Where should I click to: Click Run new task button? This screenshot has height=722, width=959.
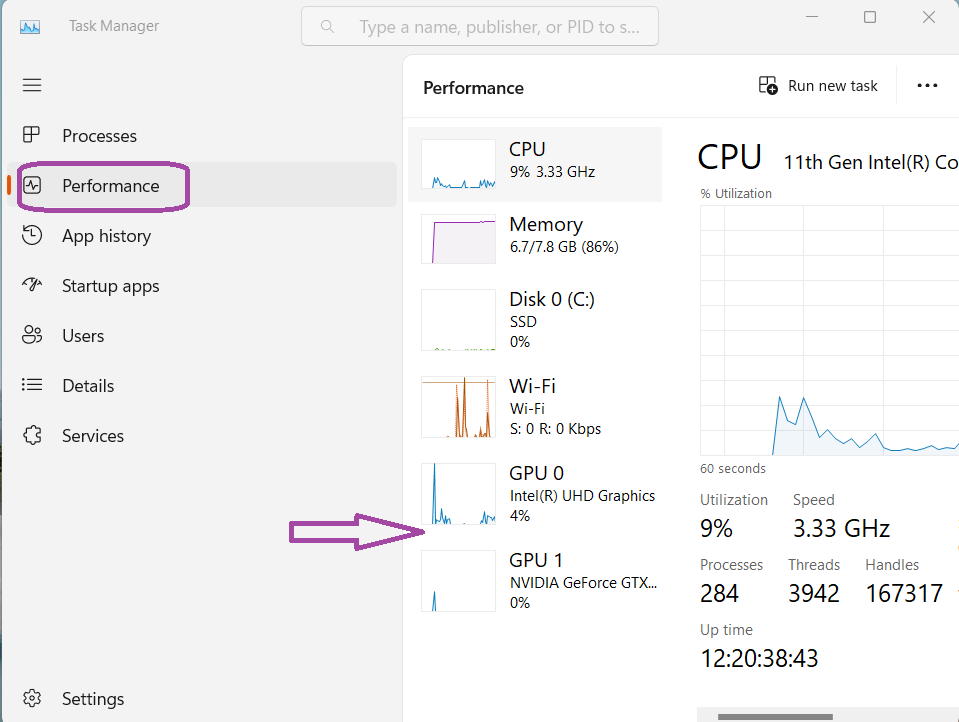pyautogui.click(x=818, y=86)
